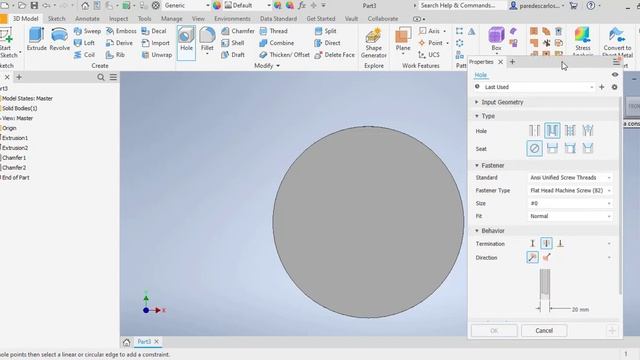640x360 pixels.
Task: Click Convert to Sheet Metal
Action: (617, 41)
